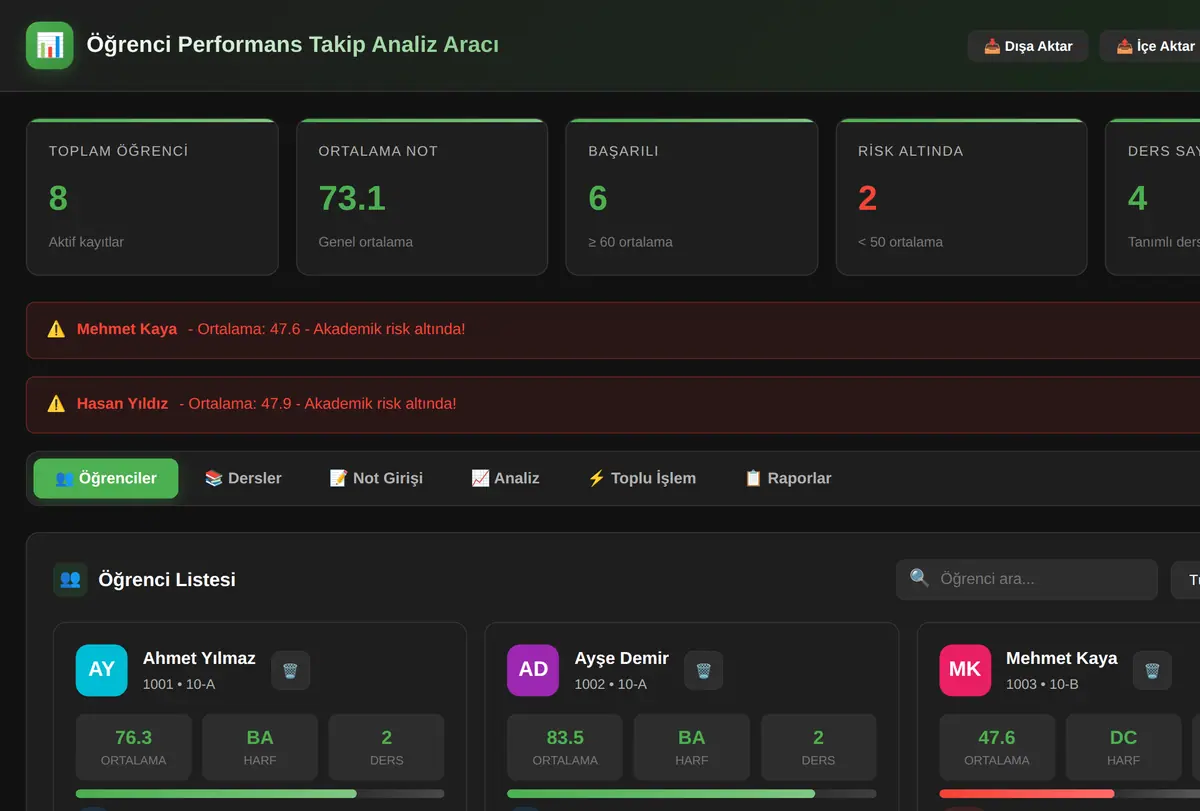Go to the Not Girişi tab

[376, 478]
